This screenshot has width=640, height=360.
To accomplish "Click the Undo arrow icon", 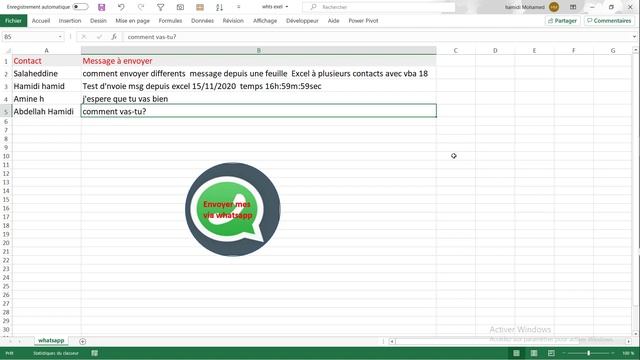I will [x=121, y=7].
